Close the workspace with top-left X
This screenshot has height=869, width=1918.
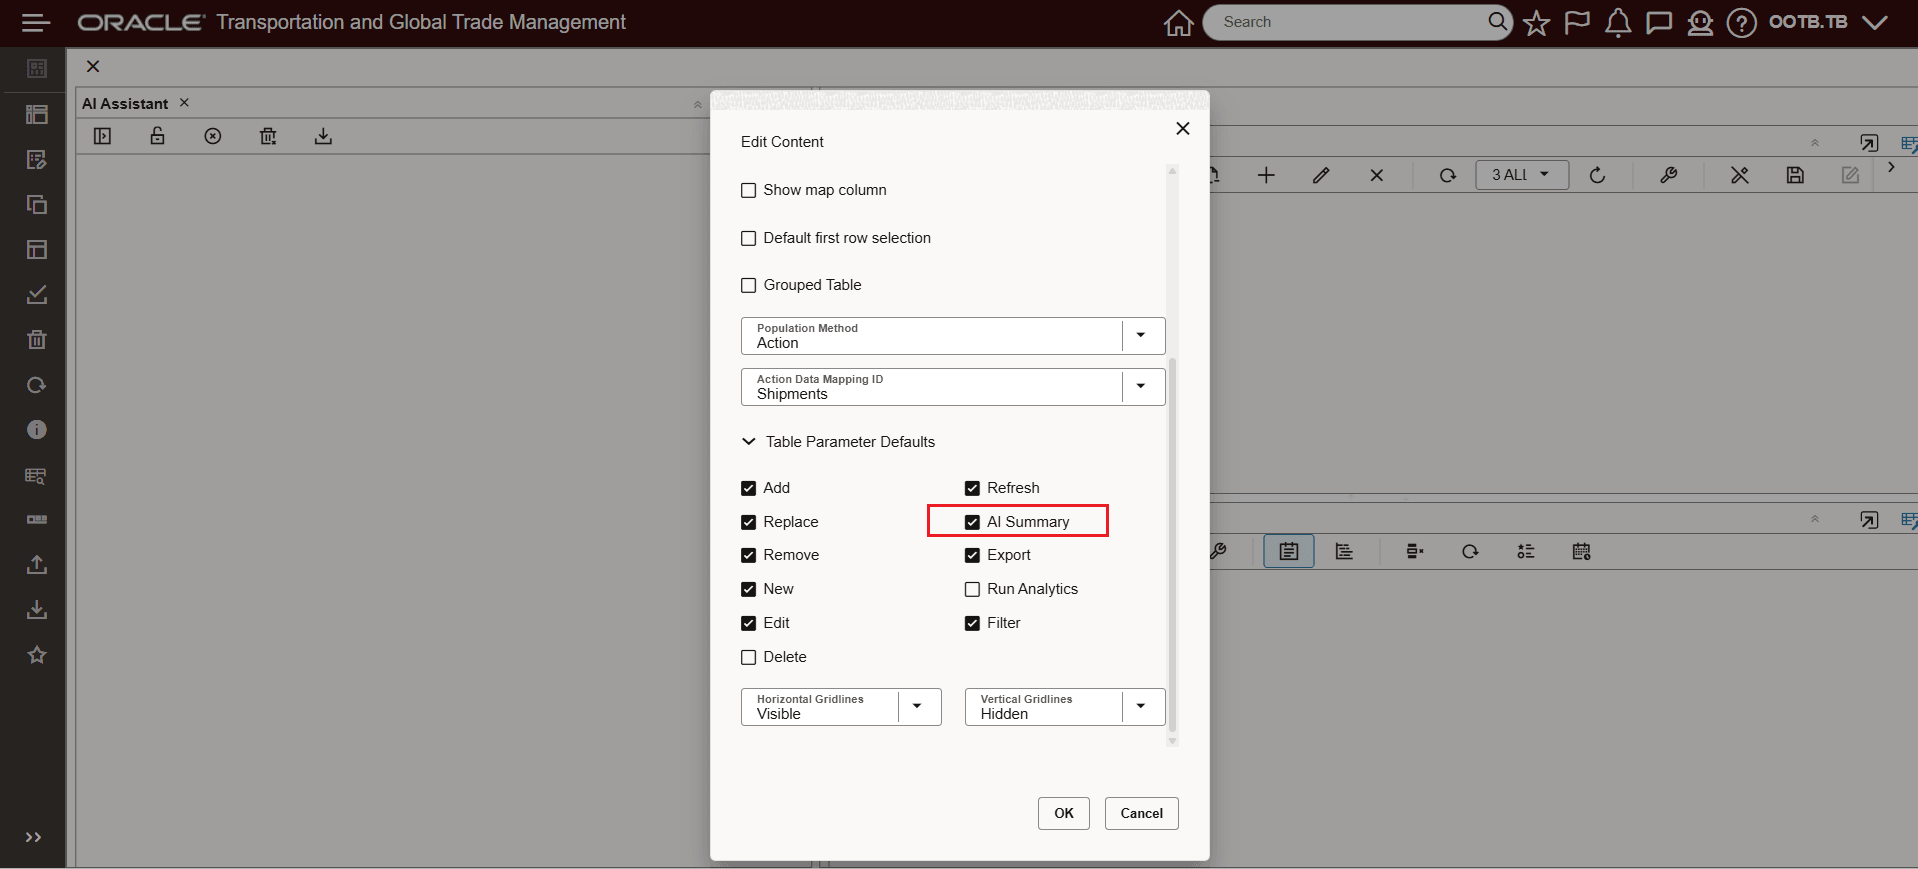93,66
